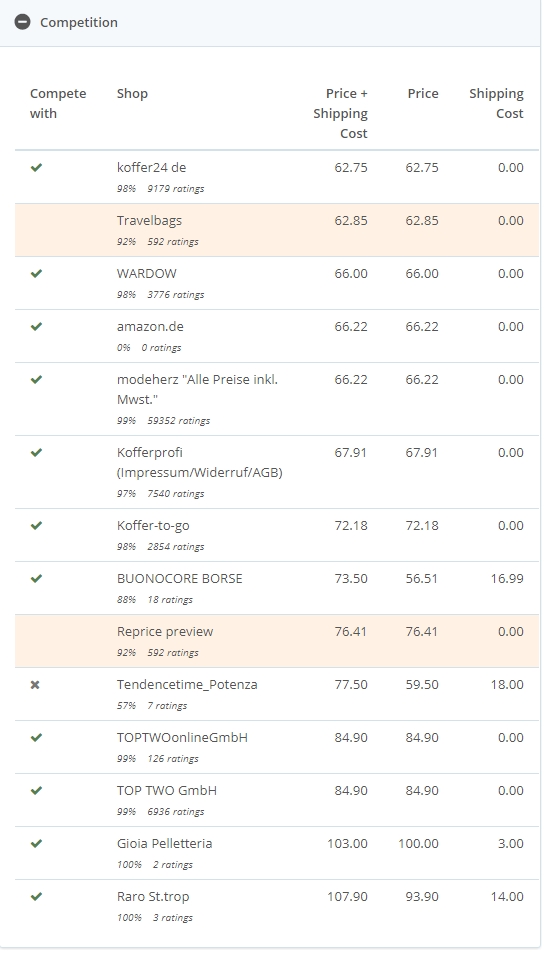Click the checkmark icon beside modeherz
This screenshot has height=953, width=552.
point(36,379)
